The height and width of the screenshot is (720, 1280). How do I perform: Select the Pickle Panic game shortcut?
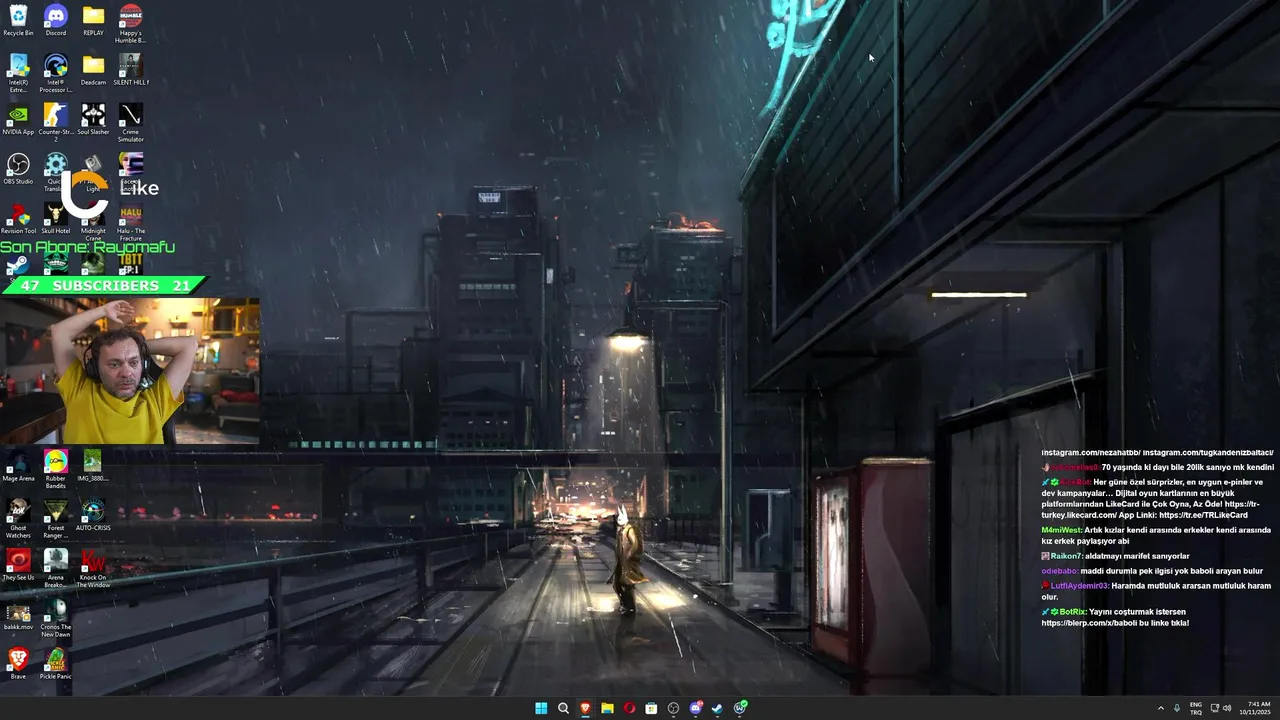click(56, 665)
